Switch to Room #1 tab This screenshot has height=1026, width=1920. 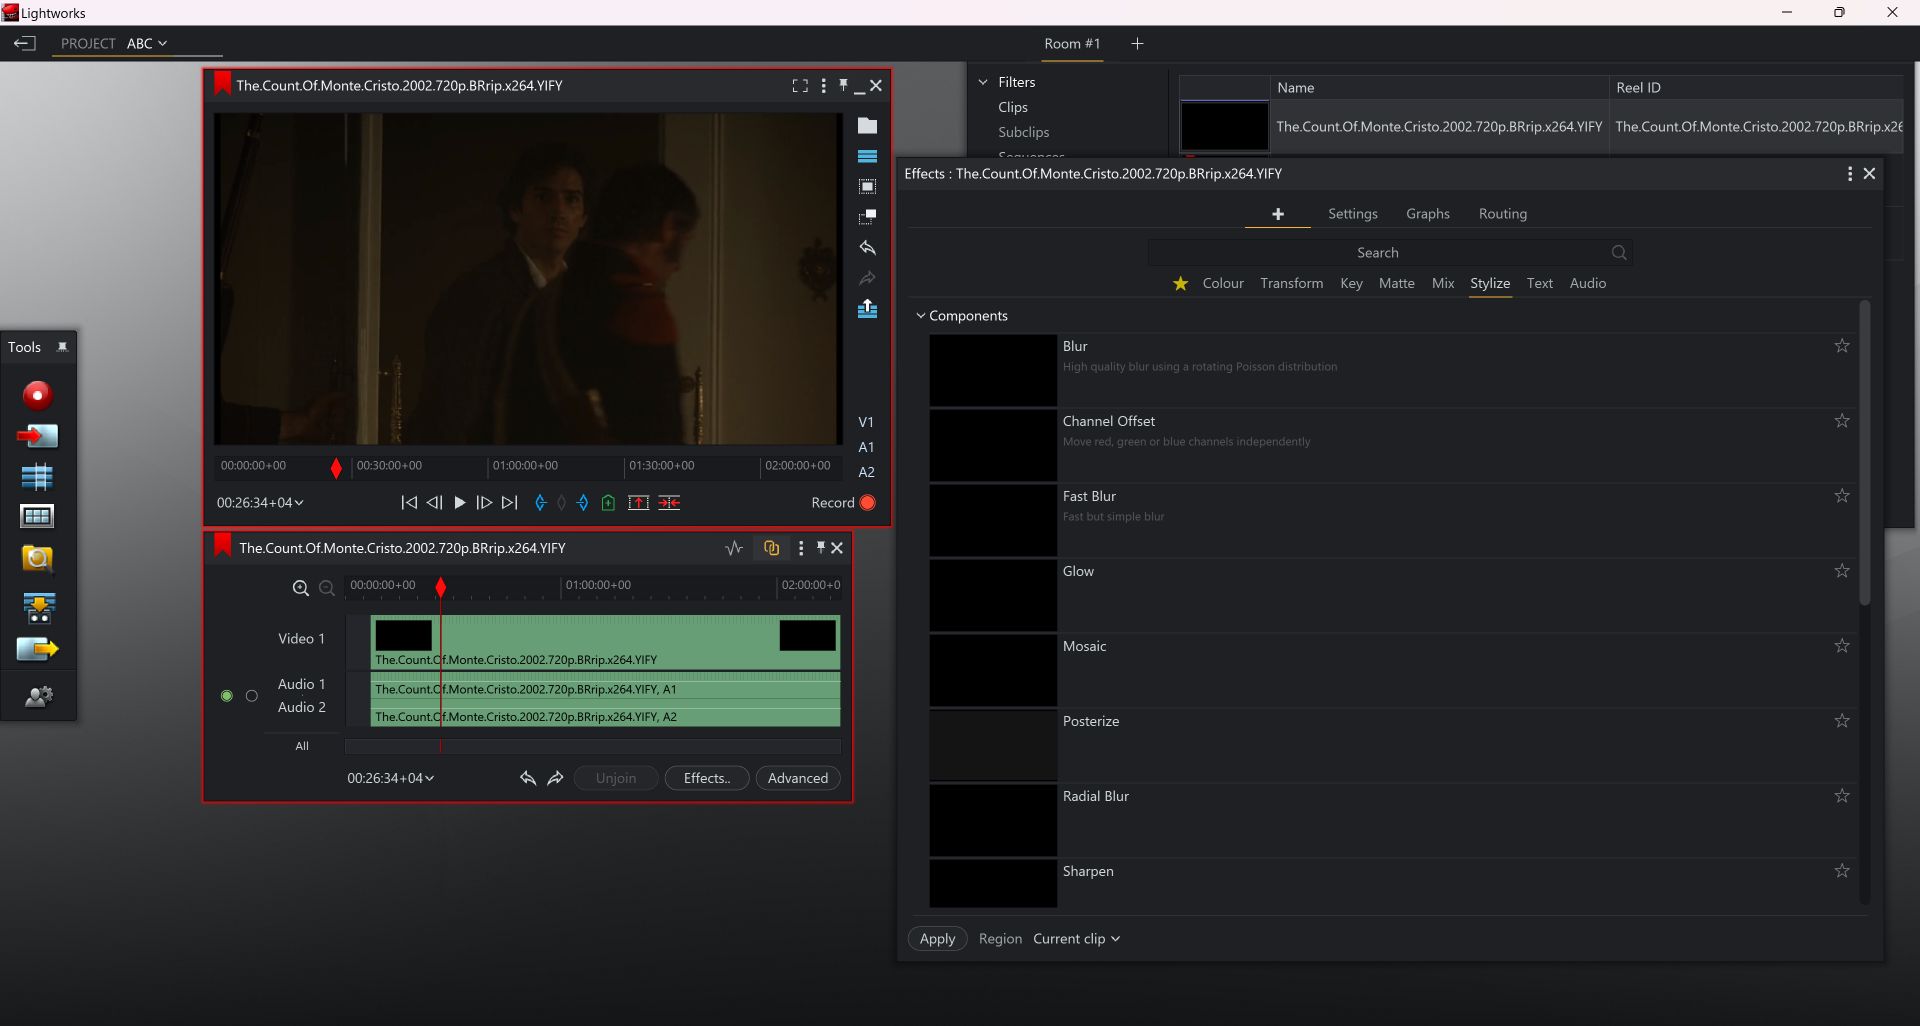[x=1072, y=44]
